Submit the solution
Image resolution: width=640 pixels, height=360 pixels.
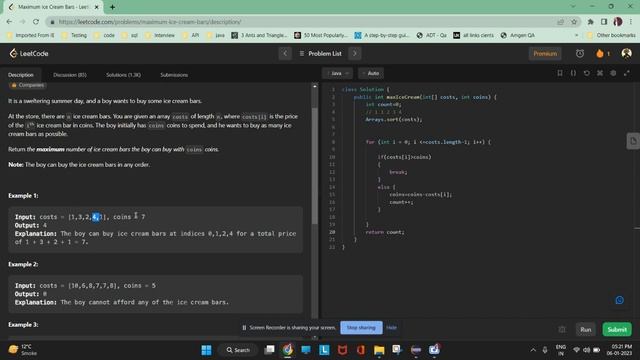click(617, 329)
